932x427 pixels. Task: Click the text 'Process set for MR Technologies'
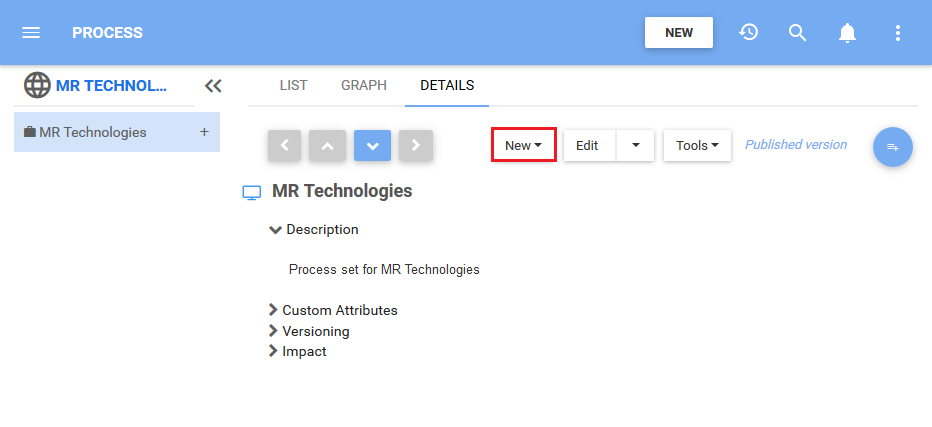click(x=384, y=269)
